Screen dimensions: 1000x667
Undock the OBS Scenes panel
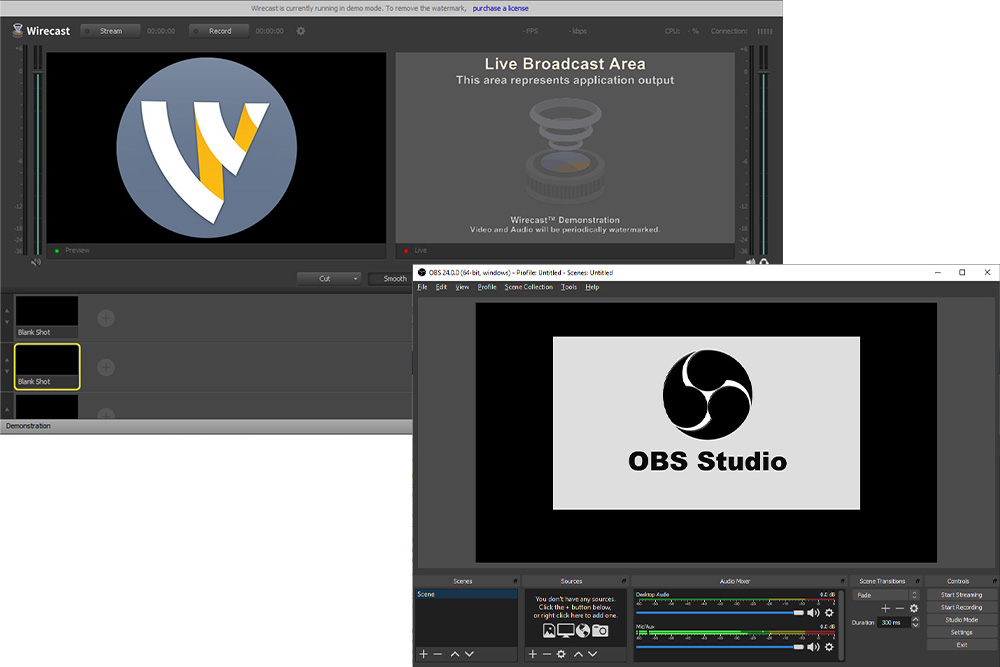click(x=515, y=581)
